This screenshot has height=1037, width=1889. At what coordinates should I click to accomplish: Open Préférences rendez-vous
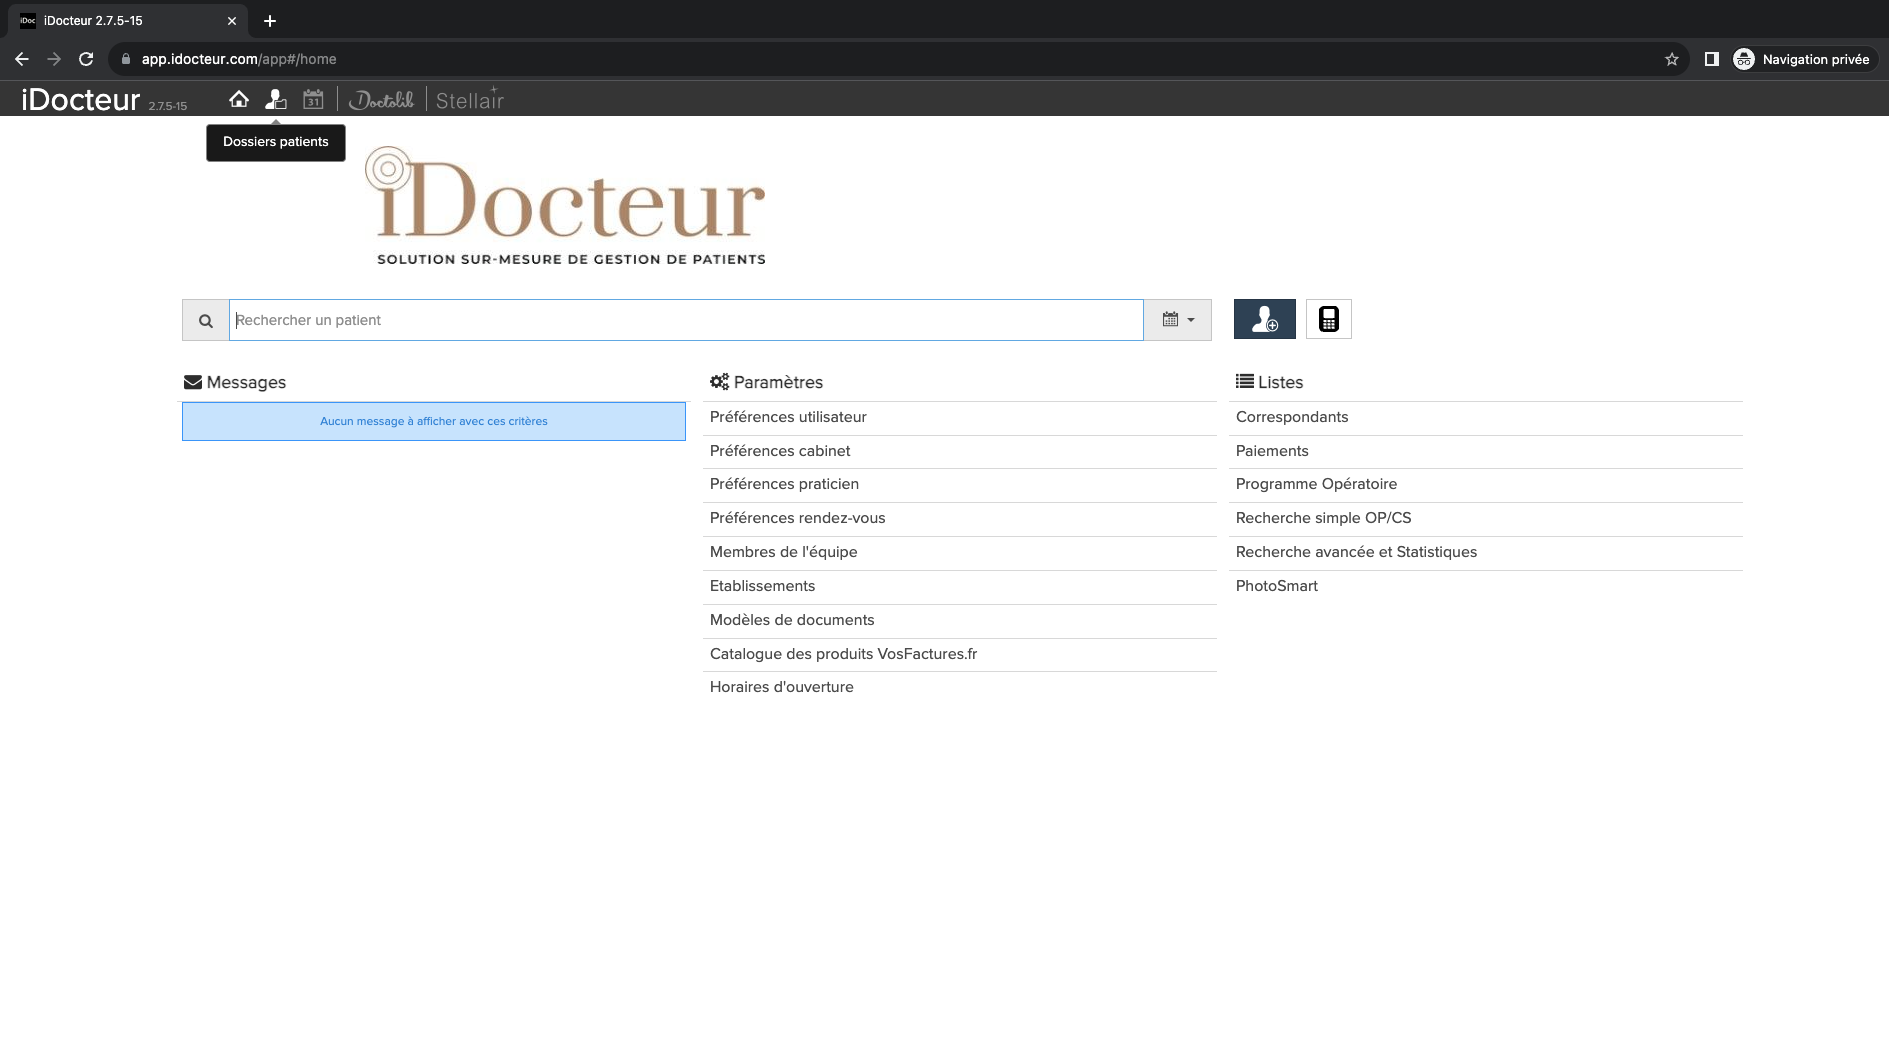(x=797, y=518)
